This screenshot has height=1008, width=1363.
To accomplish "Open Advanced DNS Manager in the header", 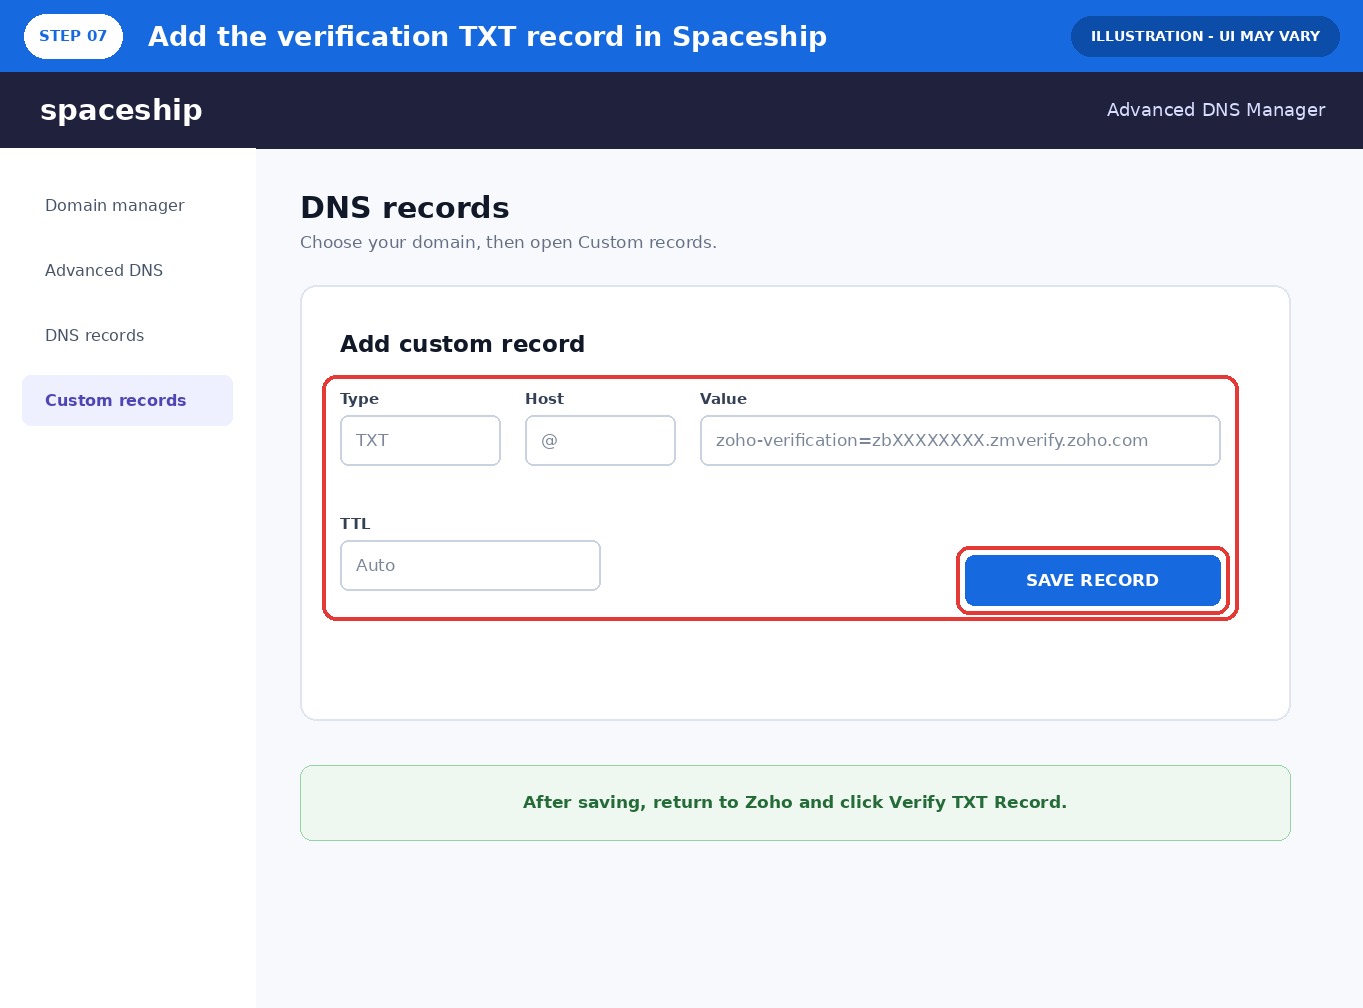I will [x=1216, y=110].
